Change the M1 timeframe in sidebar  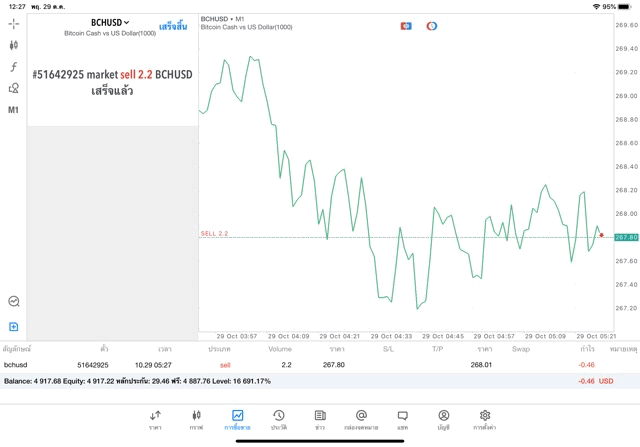click(13, 110)
